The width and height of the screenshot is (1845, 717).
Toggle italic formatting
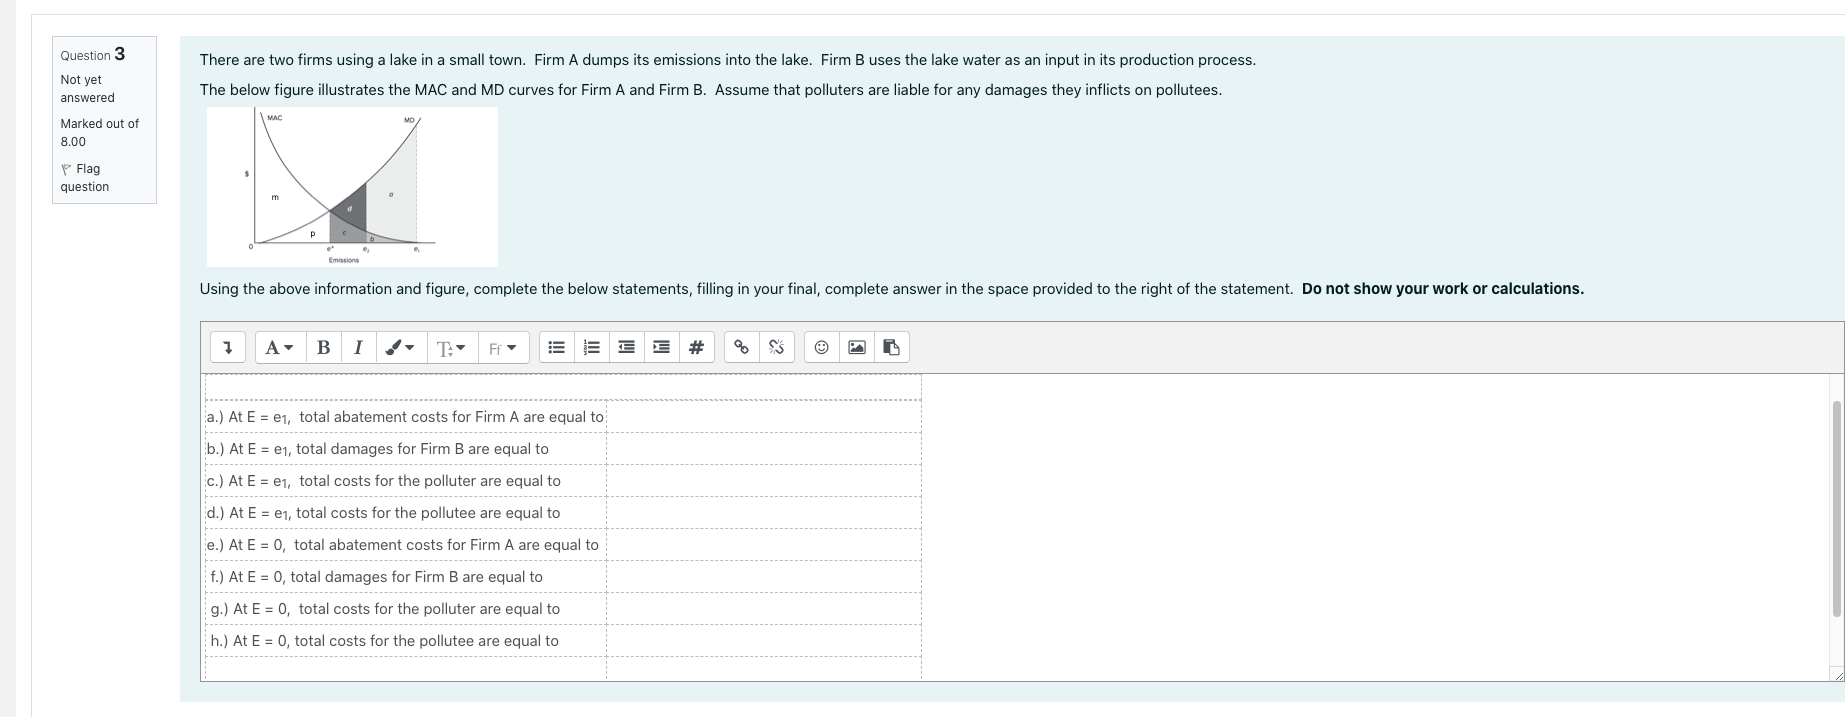tap(357, 347)
